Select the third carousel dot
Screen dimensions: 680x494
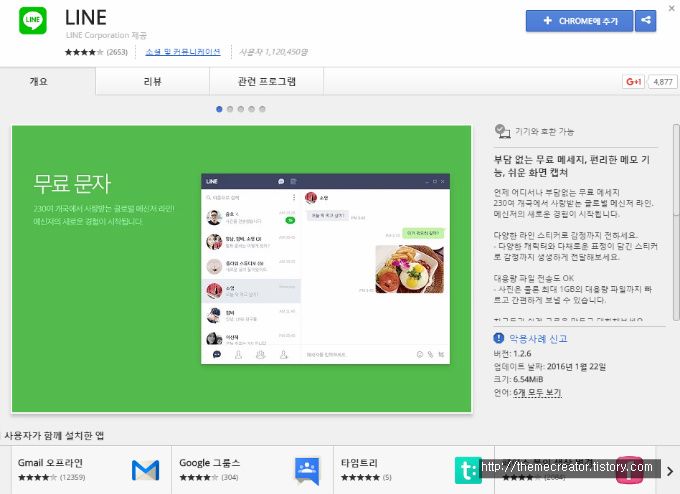click(x=241, y=109)
